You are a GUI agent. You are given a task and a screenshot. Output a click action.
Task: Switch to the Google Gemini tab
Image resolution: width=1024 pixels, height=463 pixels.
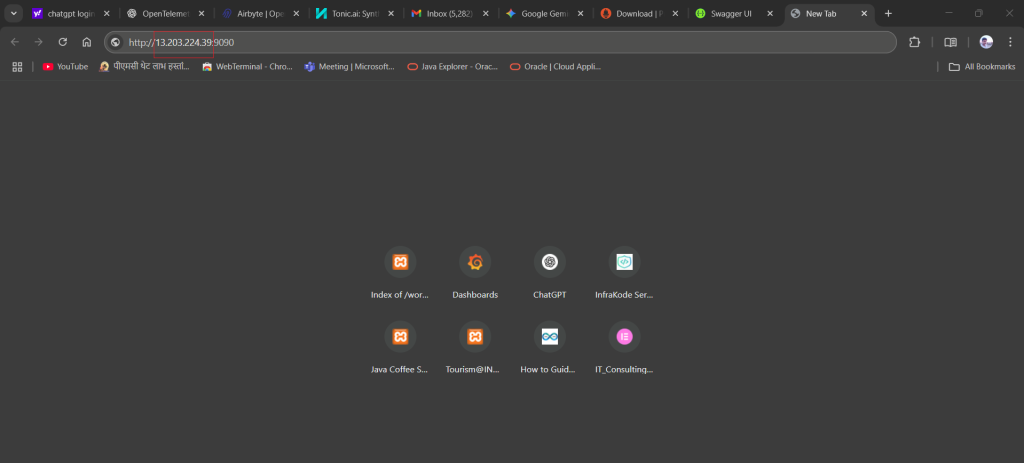pos(544,14)
